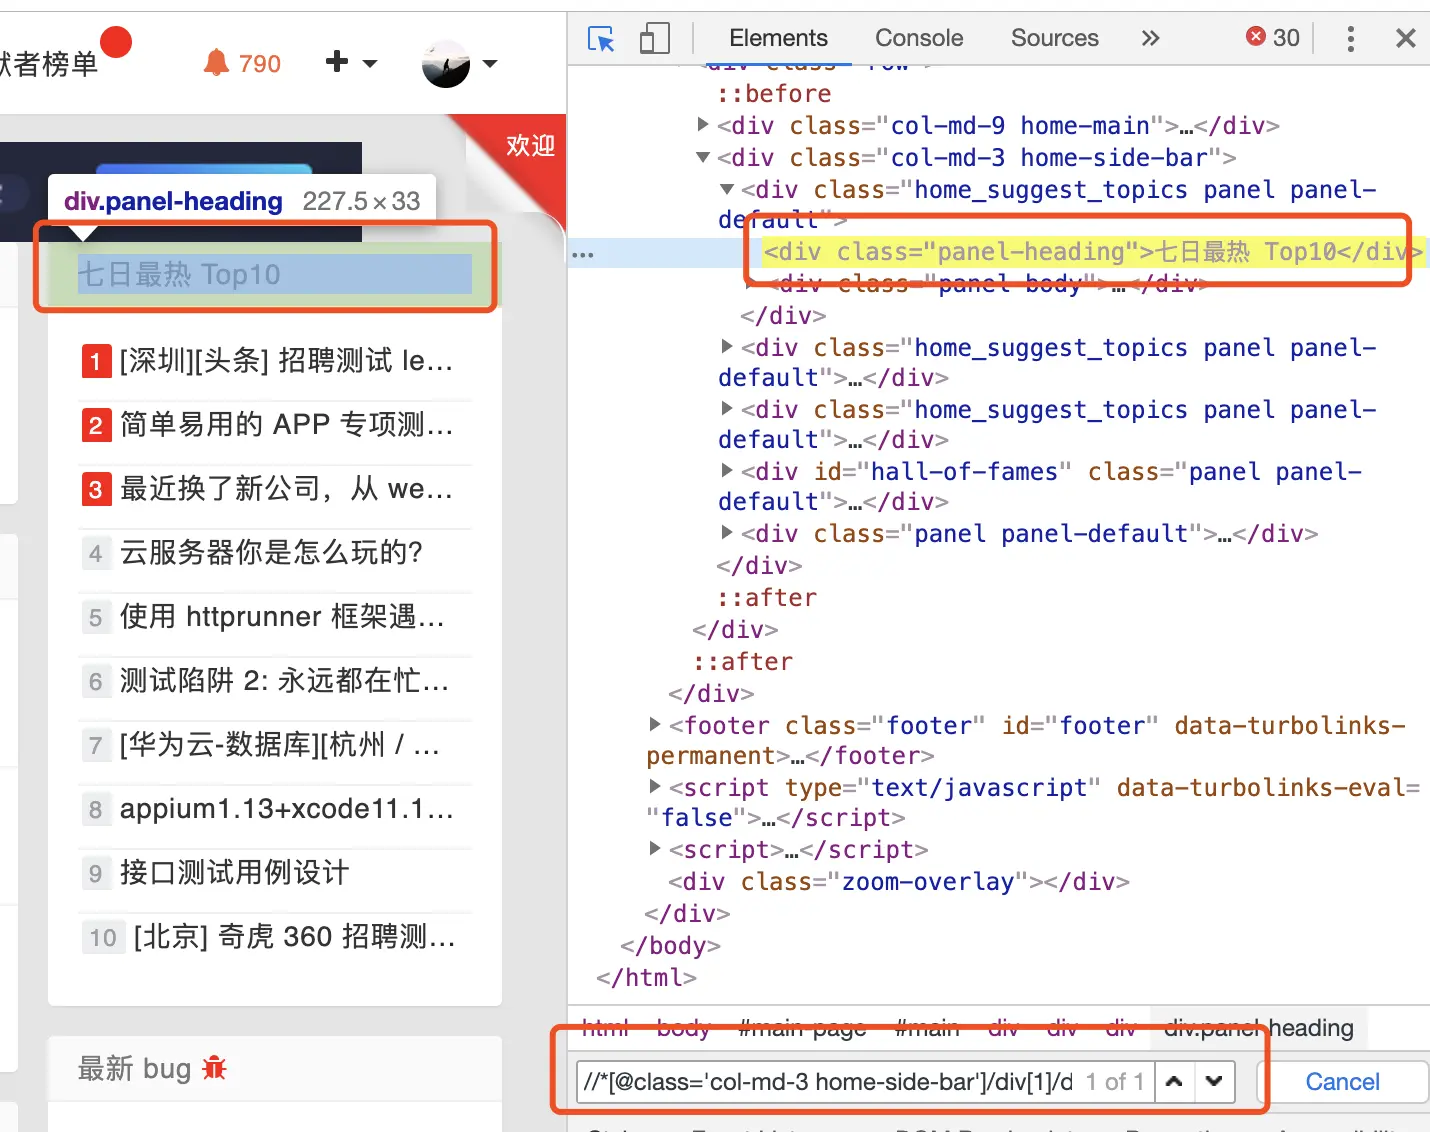Open topic 7 华为云-数据库 杭州
1430x1132 pixels.
(x=281, y=745)
